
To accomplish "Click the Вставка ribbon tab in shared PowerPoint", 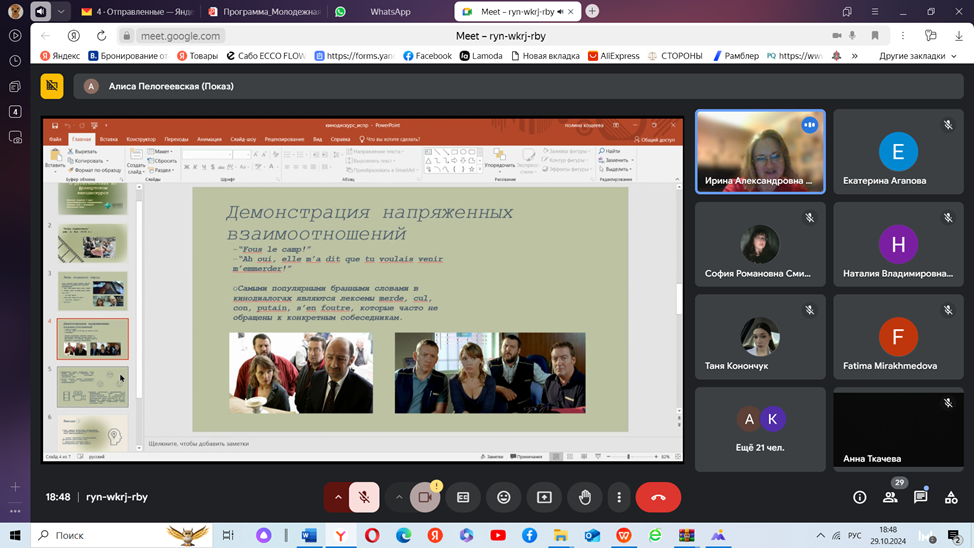I will click(109, 139).
